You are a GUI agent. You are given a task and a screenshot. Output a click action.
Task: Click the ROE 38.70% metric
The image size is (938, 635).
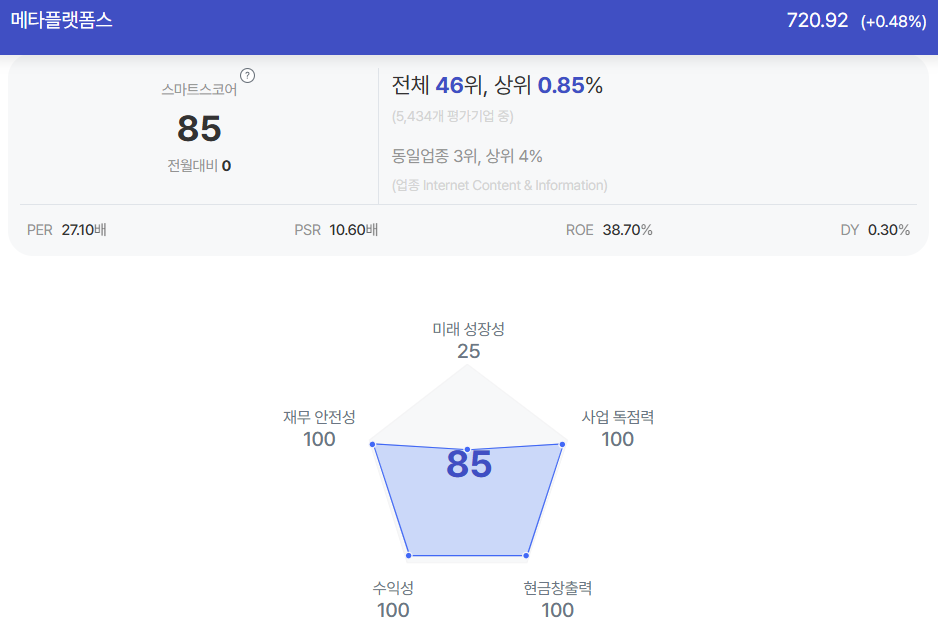[609, 230]
